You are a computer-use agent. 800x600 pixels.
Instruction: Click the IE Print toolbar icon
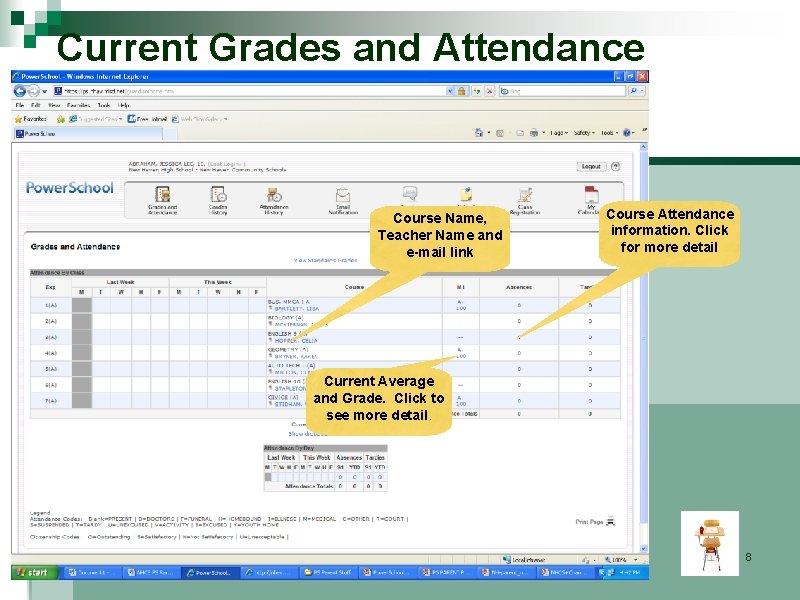point(534,133)
